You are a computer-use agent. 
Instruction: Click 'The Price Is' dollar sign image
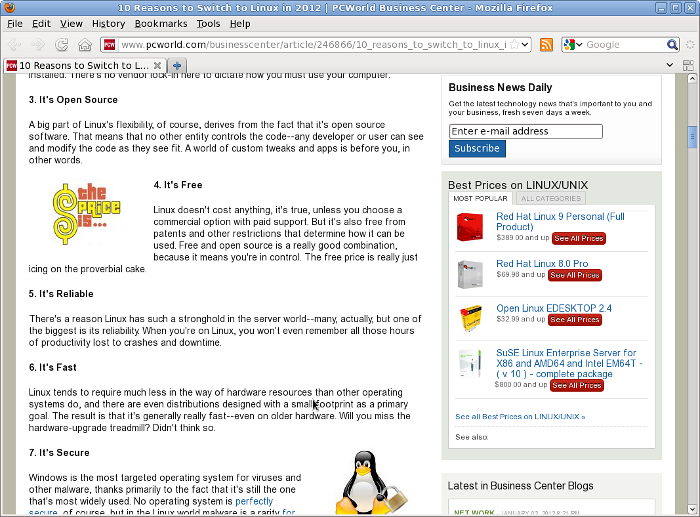click(x=86, y=213)
